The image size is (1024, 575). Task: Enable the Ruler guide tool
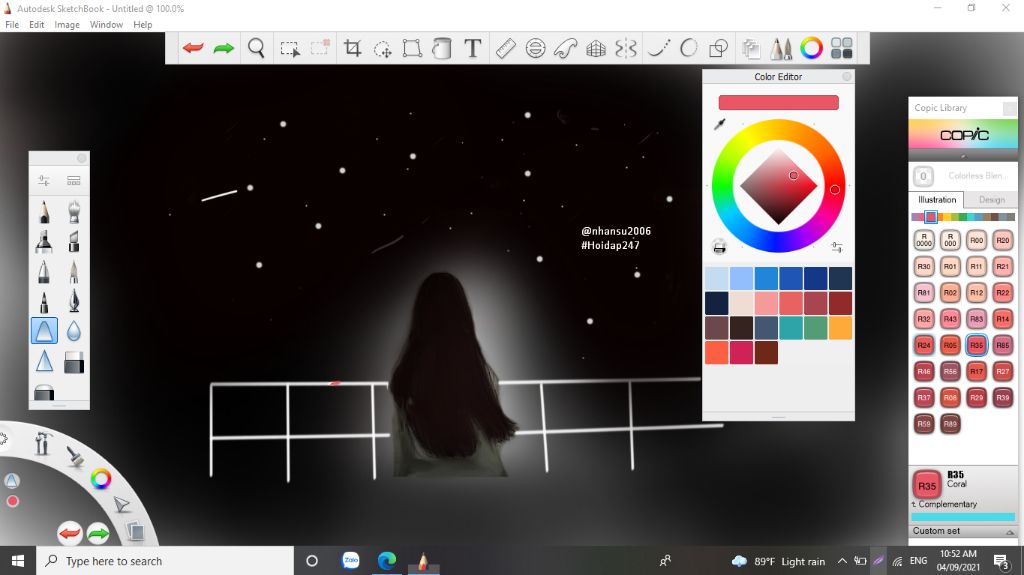(505, 48)
